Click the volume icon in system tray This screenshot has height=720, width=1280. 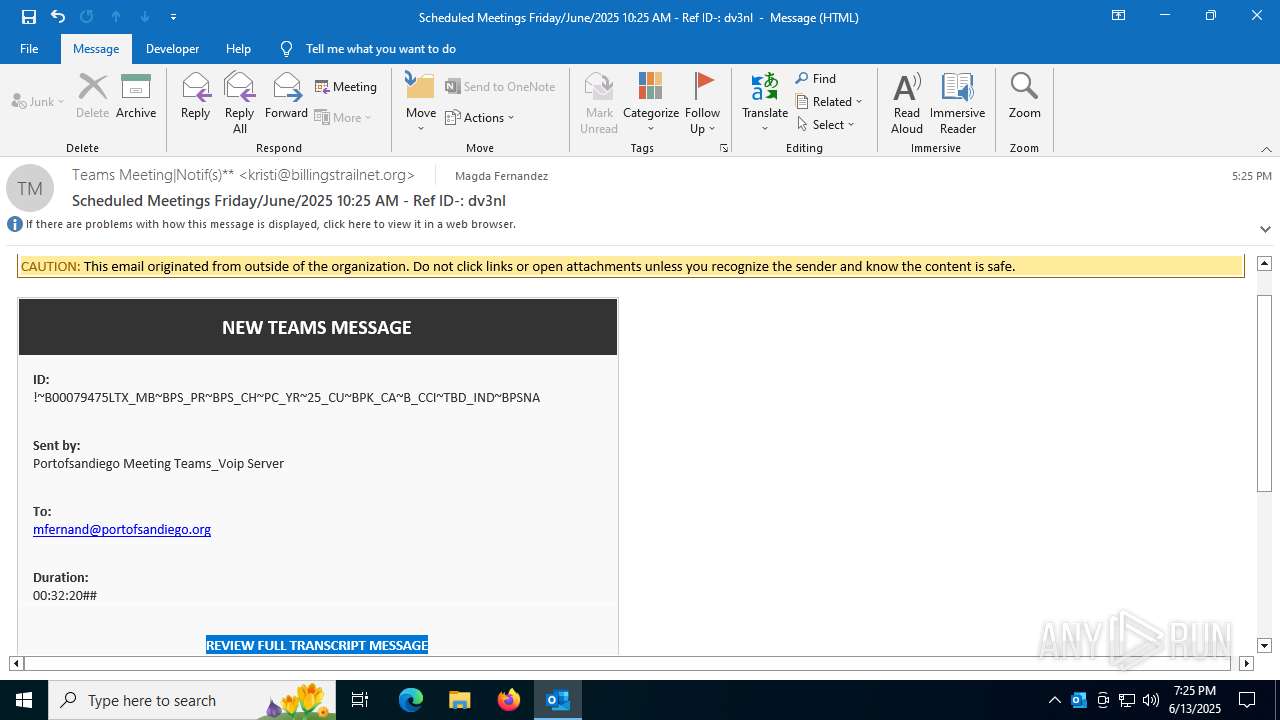click(1151, 700)
